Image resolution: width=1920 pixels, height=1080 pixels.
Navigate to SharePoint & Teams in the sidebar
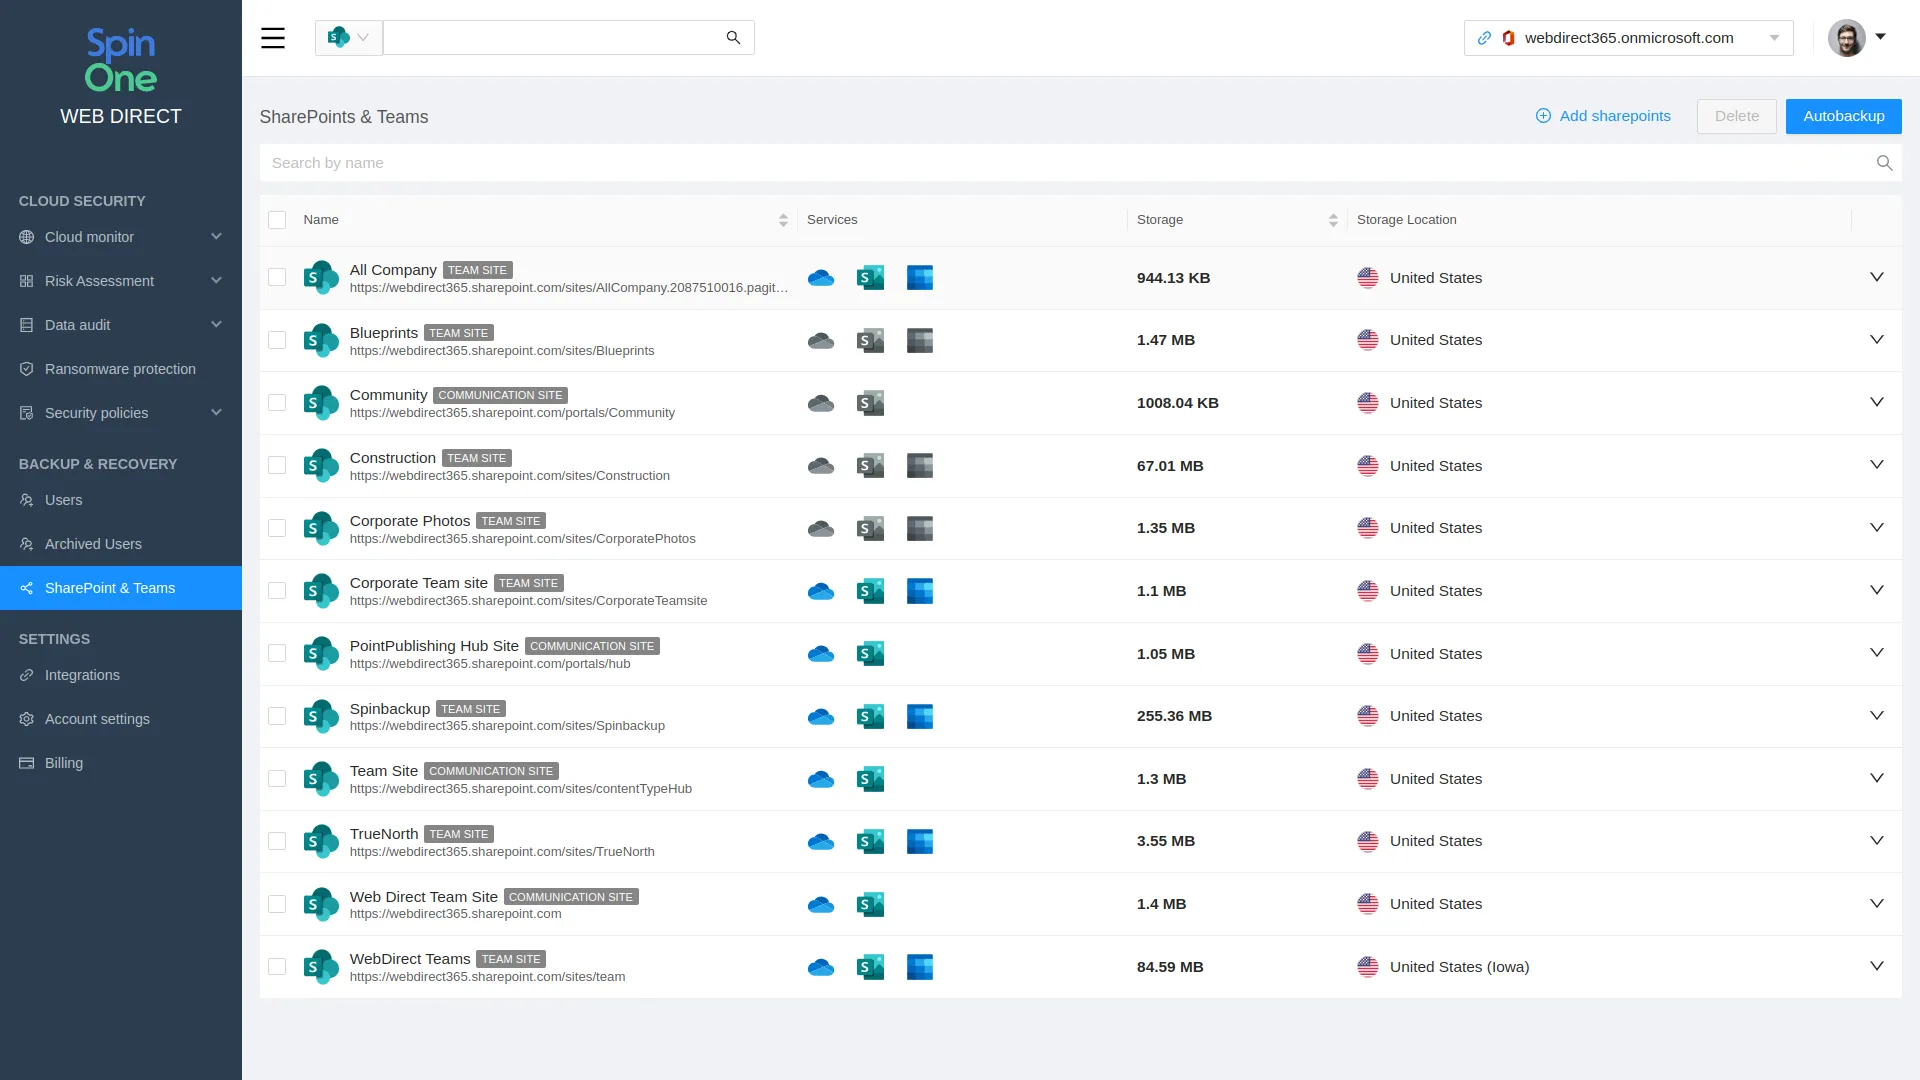(110, 588)
